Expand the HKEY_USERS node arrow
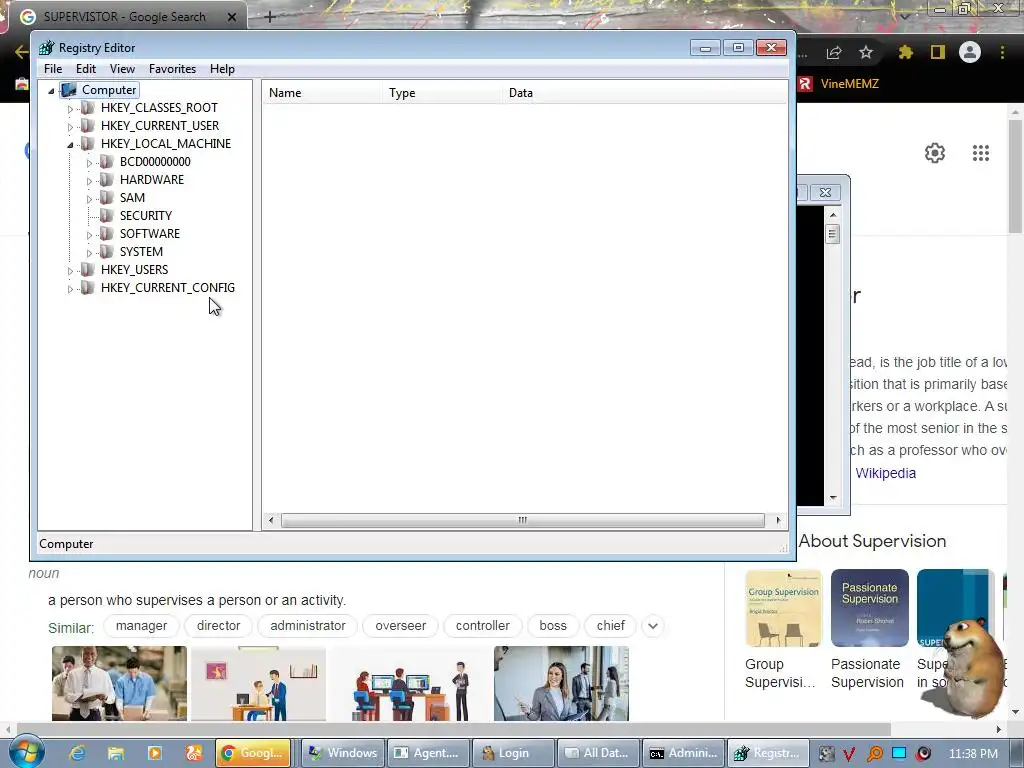Screen dimensions: 1024x768 point(71,271)
